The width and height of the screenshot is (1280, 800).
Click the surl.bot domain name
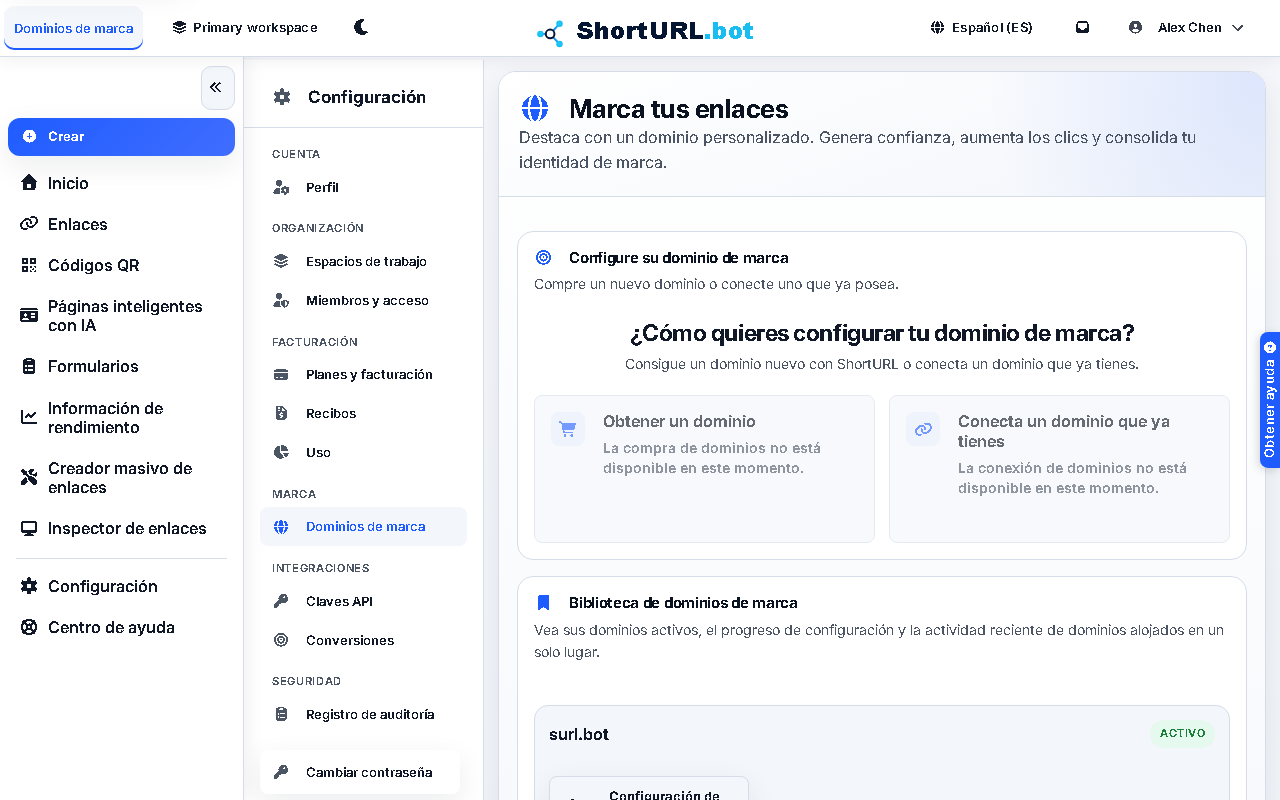click(579, 734)
